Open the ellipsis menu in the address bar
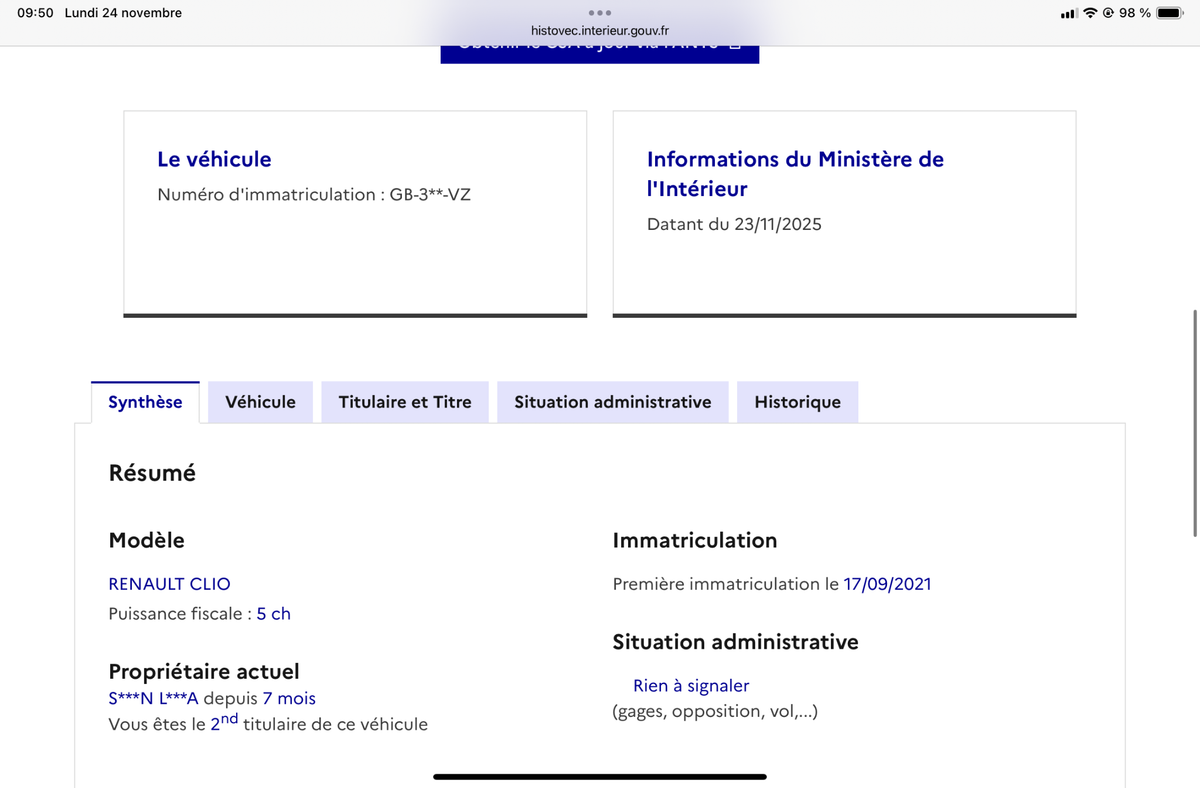Viewport: 1200px width, 788px height. [600, 14]
